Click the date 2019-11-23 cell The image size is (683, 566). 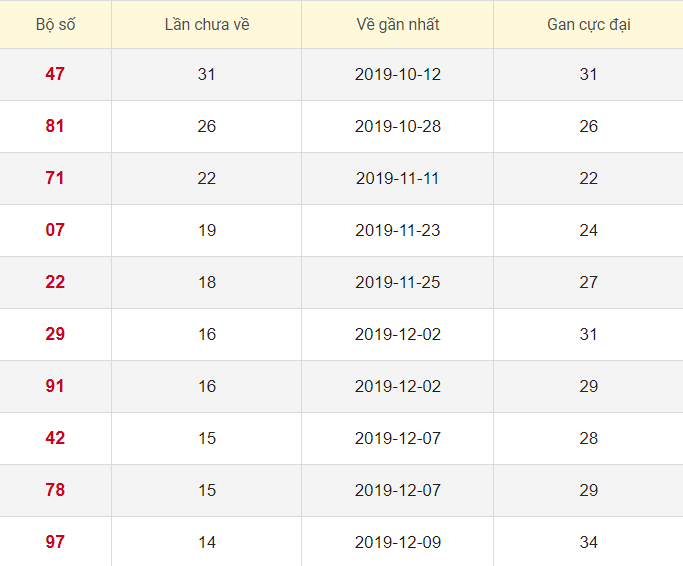(x=397, y=230)
